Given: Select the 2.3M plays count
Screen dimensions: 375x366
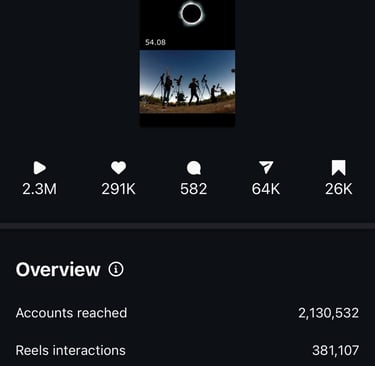Looking at the screenshot, I should click(x=40, y=189).
